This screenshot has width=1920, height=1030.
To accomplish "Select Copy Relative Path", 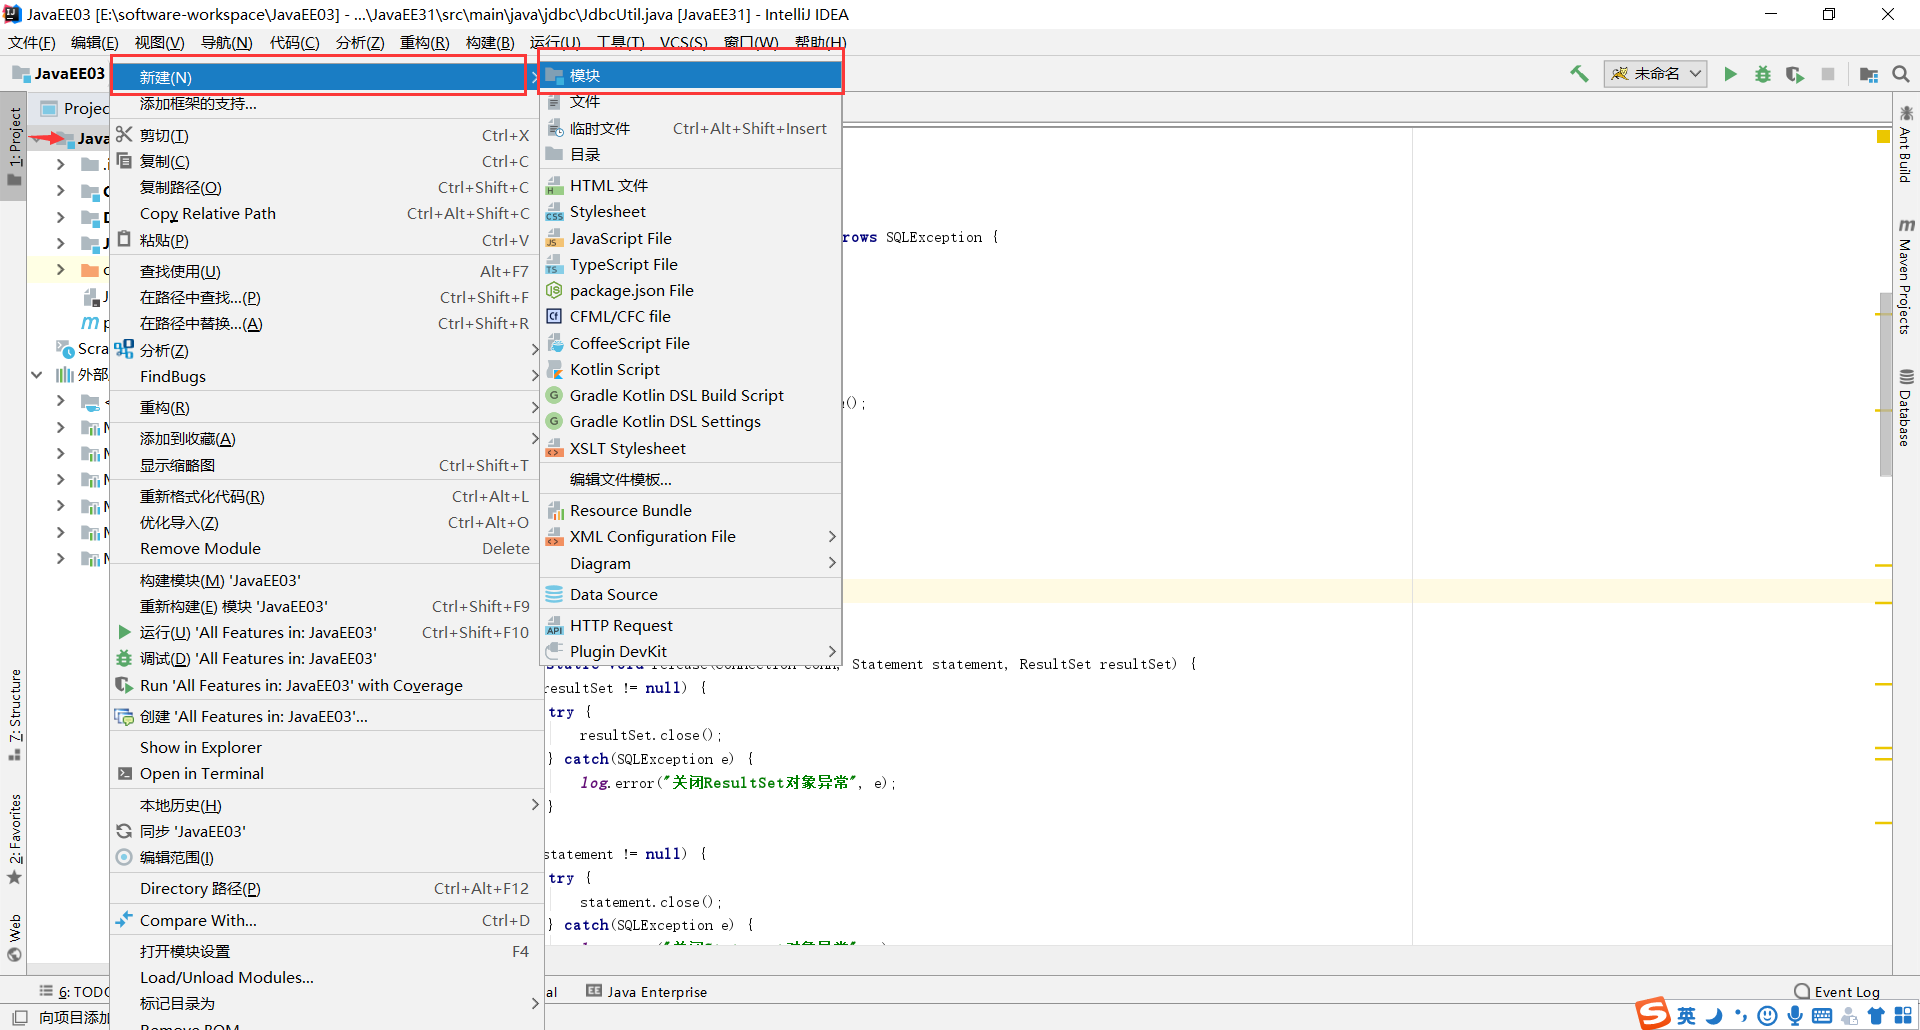I will click(326, 213).
